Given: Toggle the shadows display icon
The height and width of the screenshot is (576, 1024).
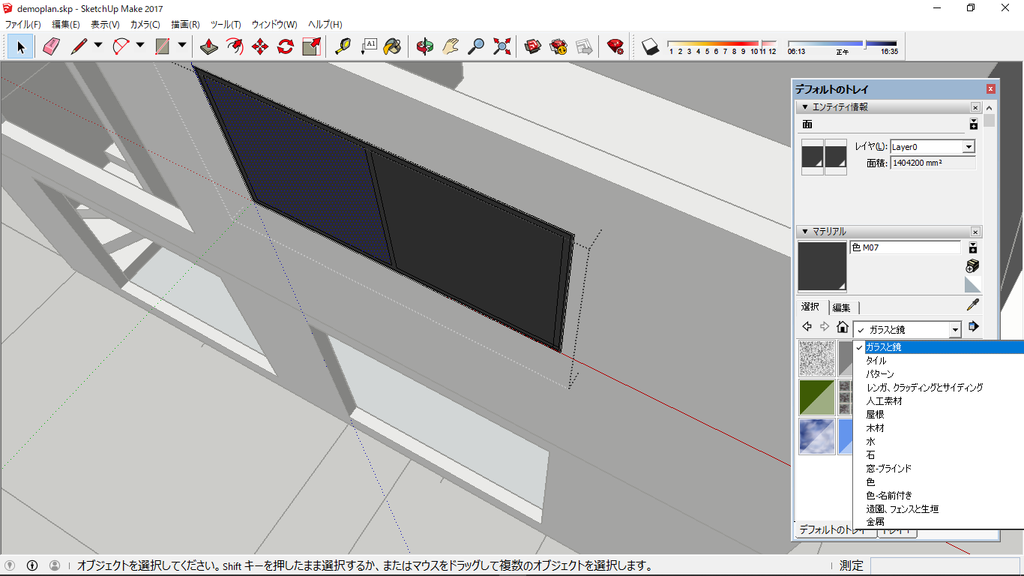Looking at the screenshot, I should tap(650, 46).
